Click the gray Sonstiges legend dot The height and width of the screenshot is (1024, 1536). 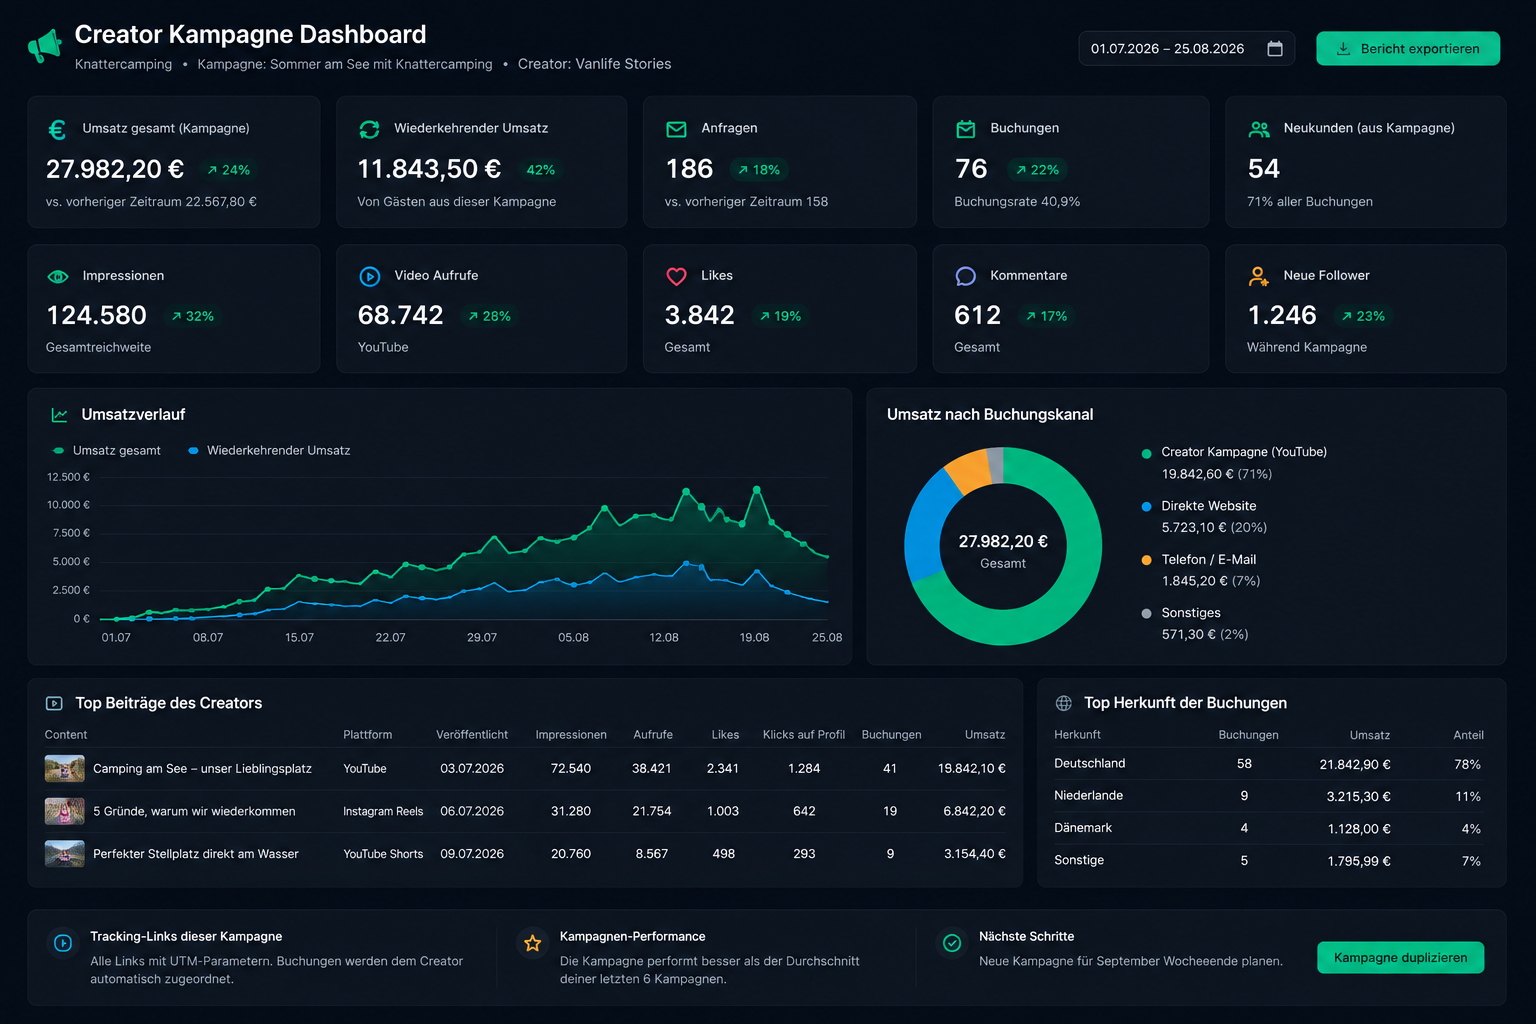(x=1146, y=614)
